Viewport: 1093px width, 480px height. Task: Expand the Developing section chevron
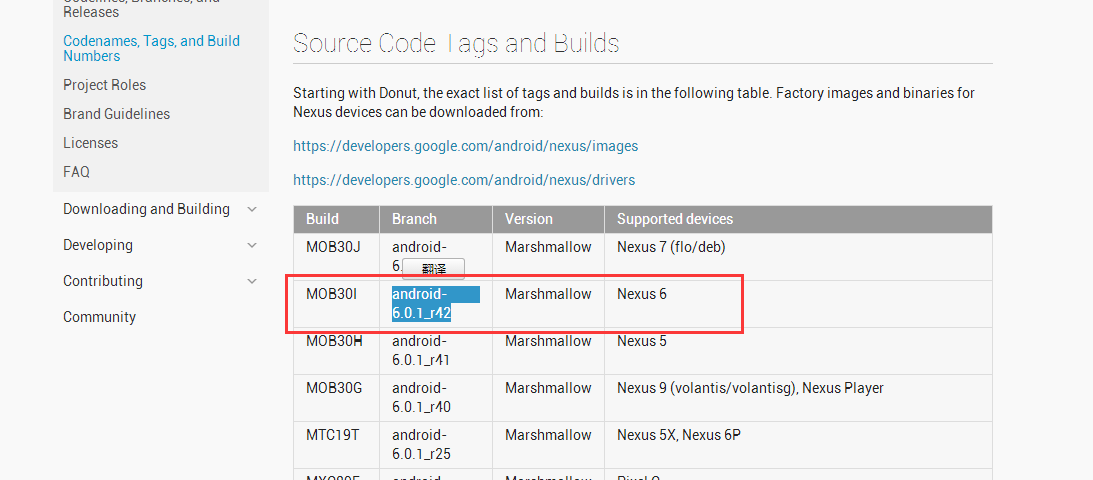(x=252, y=245)
